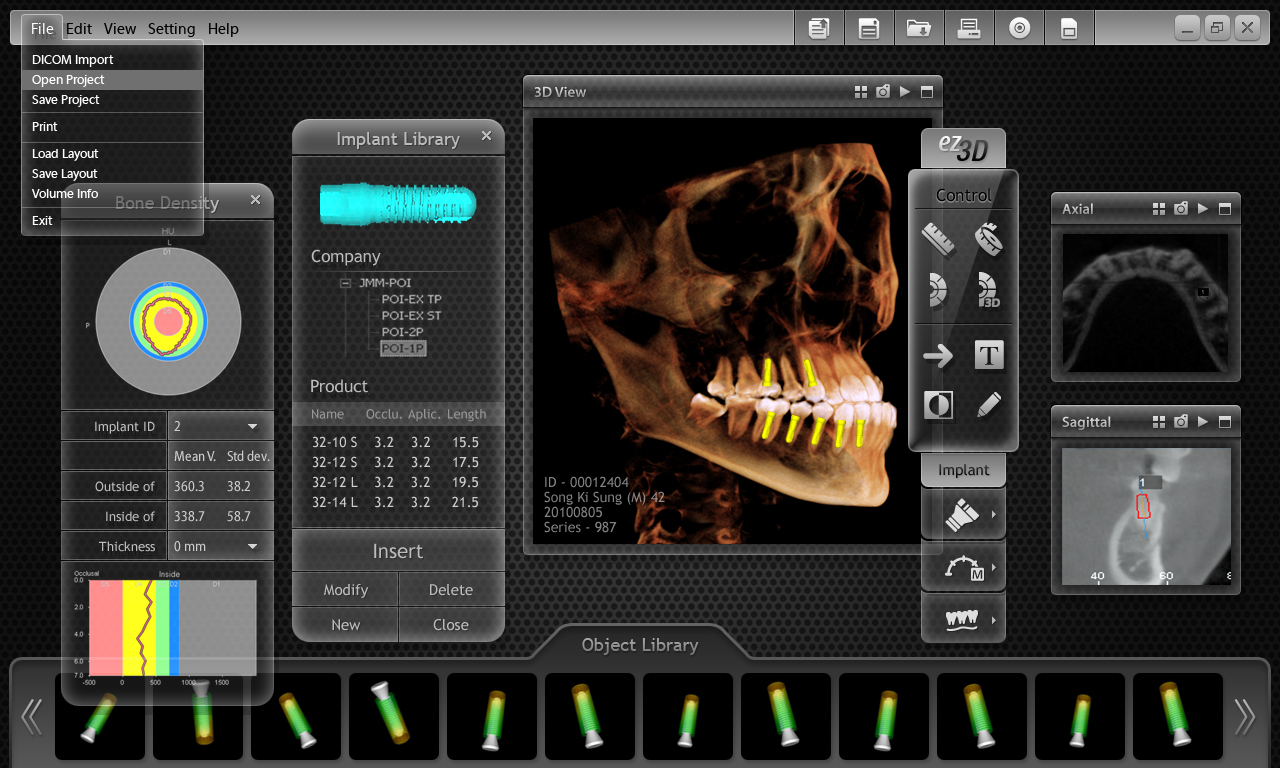Select POI-2P in company tree

pos(403,331)
